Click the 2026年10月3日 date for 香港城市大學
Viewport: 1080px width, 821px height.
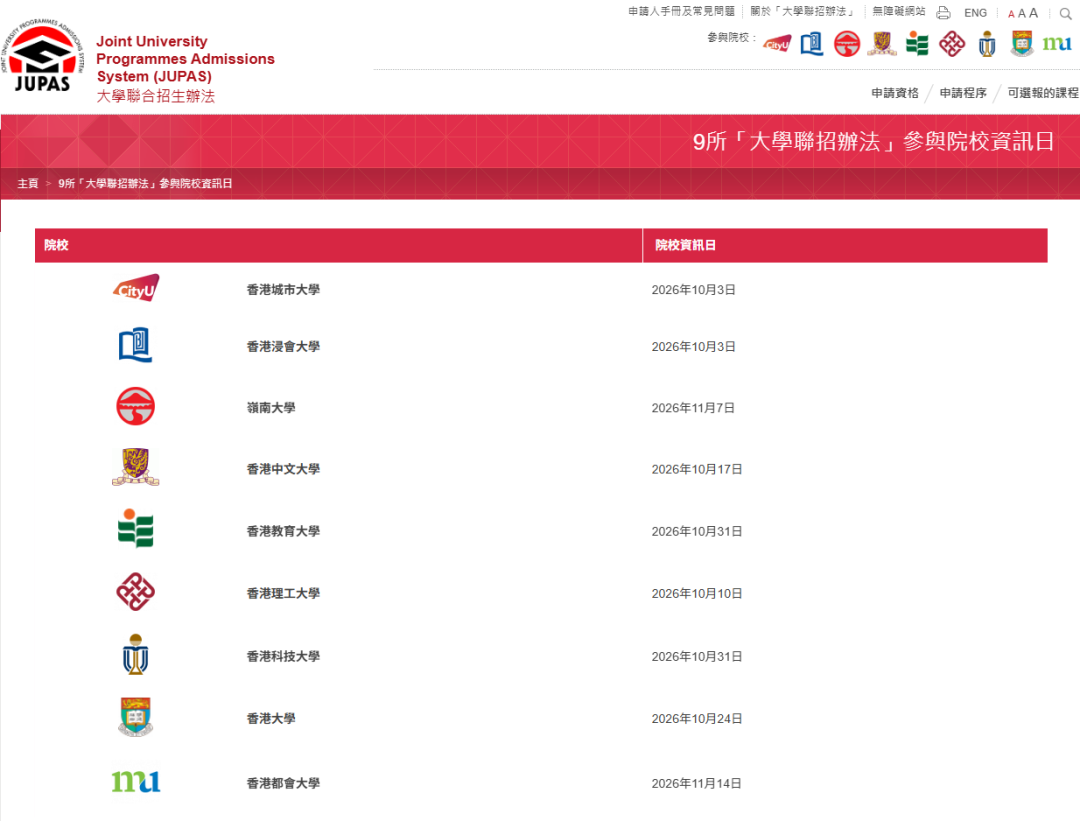coord(693,290)
